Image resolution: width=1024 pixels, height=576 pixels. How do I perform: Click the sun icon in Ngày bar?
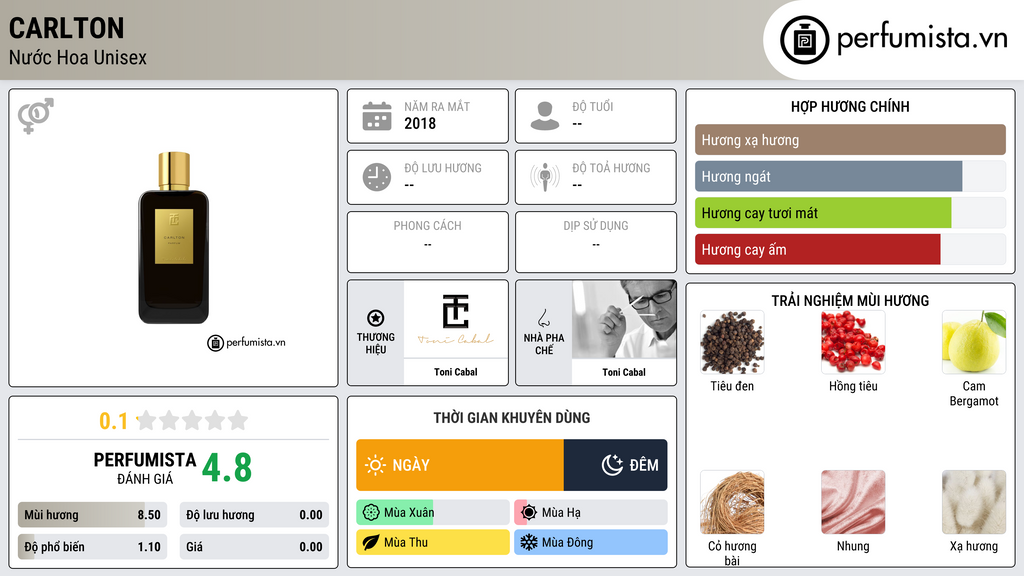click(375, 465)
